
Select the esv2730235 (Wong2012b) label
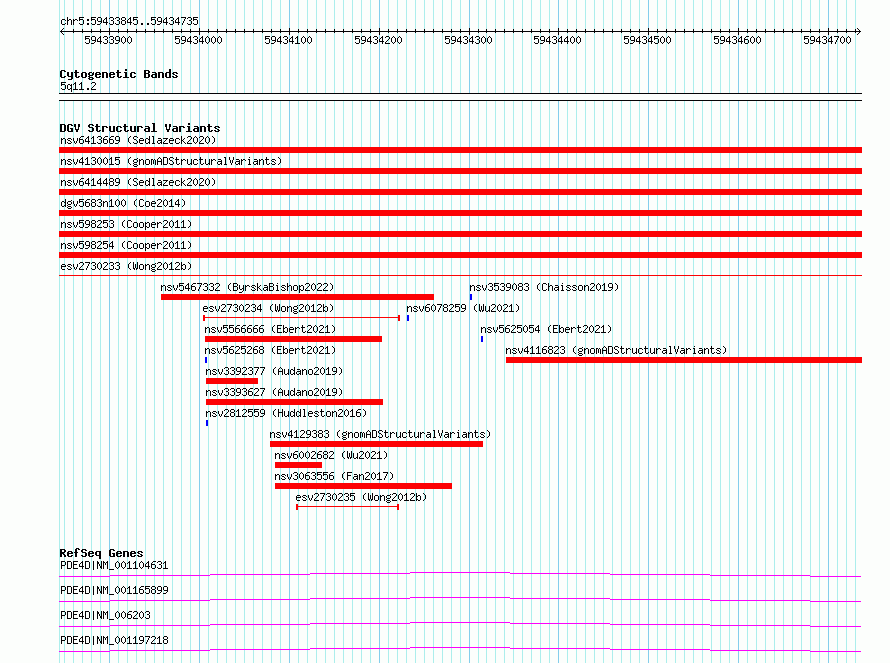(x=361, y=497)
